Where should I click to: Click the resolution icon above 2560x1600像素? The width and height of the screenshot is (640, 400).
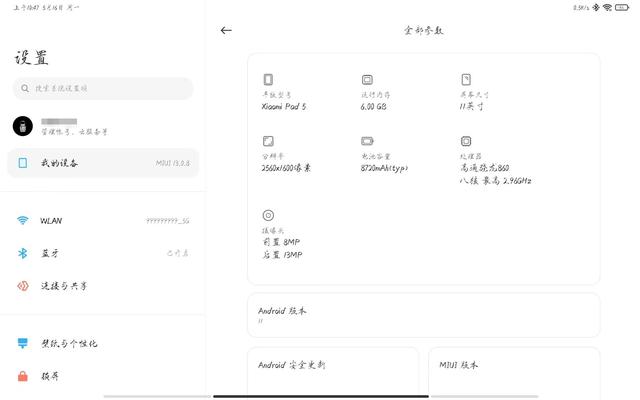point(268,141)
